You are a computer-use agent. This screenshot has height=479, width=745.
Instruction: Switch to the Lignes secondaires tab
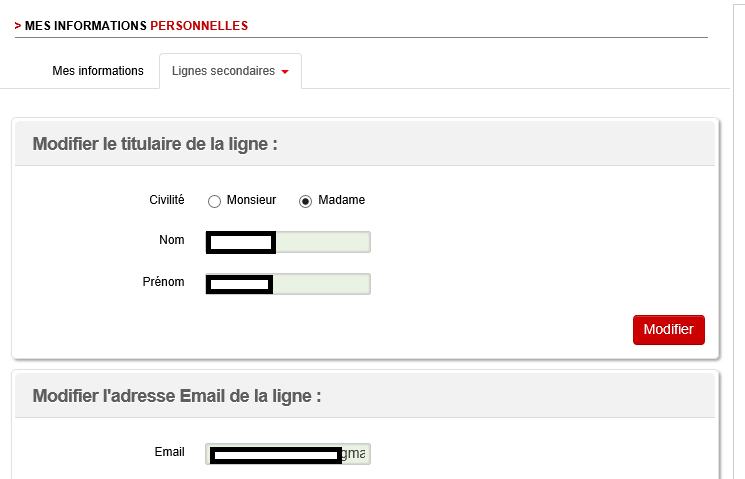point(223,71)
